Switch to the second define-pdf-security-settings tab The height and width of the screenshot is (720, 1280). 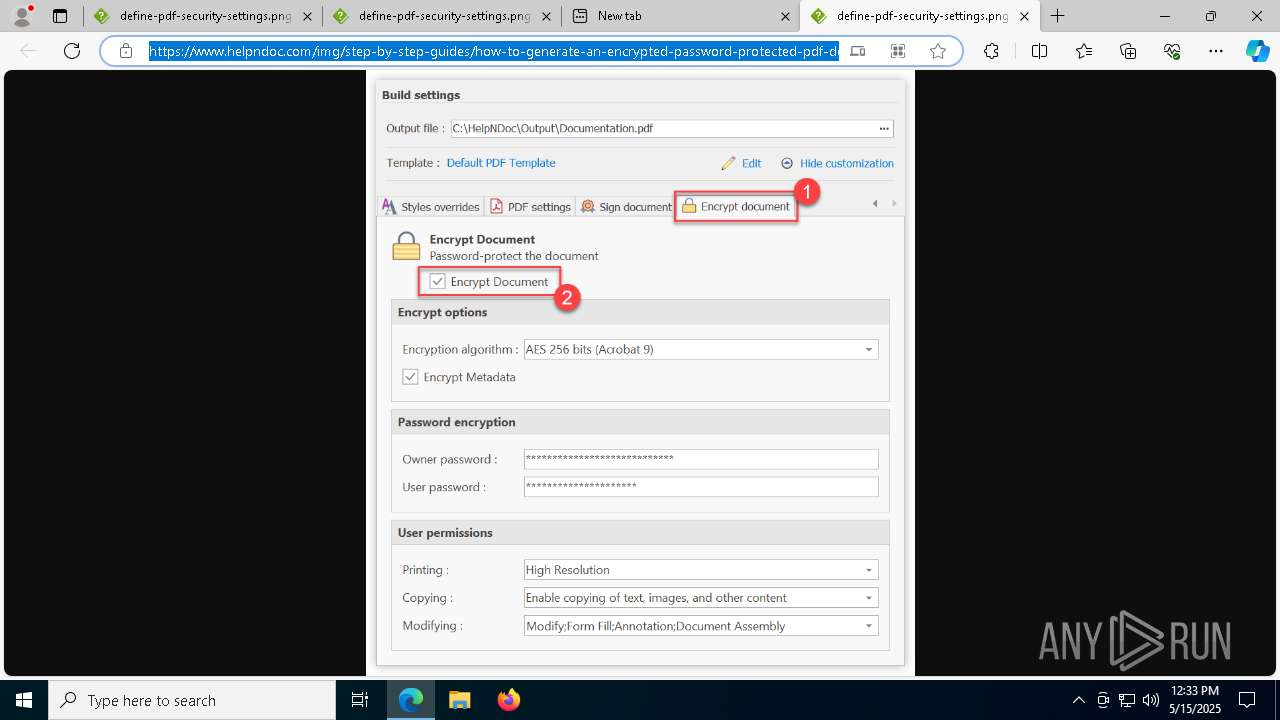click(x=440, y=16)
